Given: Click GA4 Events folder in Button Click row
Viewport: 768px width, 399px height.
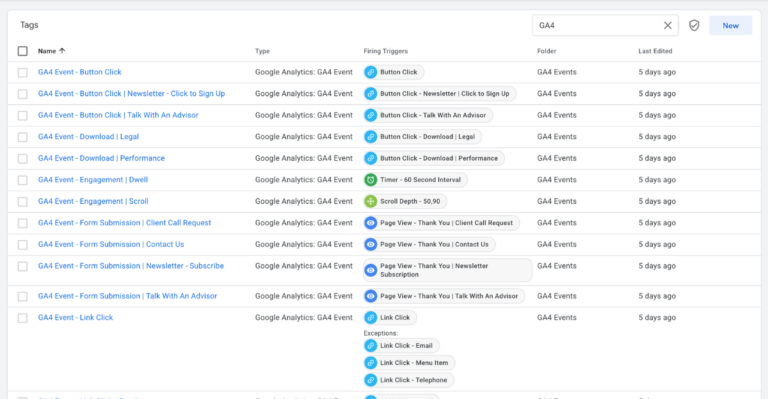Looking at the screenshot, I should 556,72.
